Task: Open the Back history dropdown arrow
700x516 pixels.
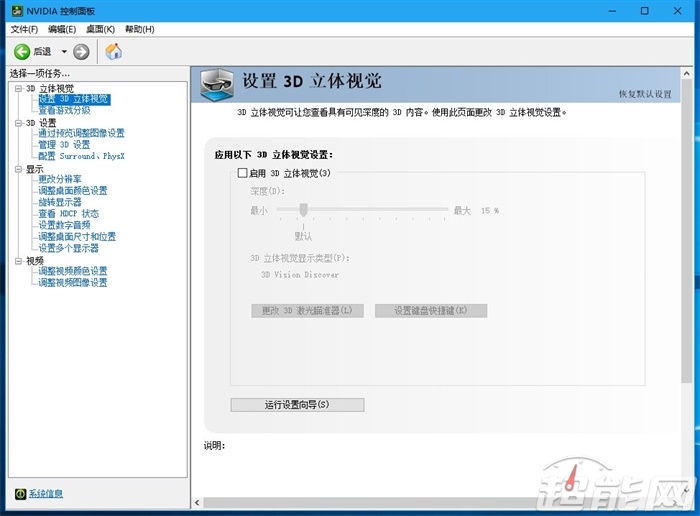Action: click(64, 52)
